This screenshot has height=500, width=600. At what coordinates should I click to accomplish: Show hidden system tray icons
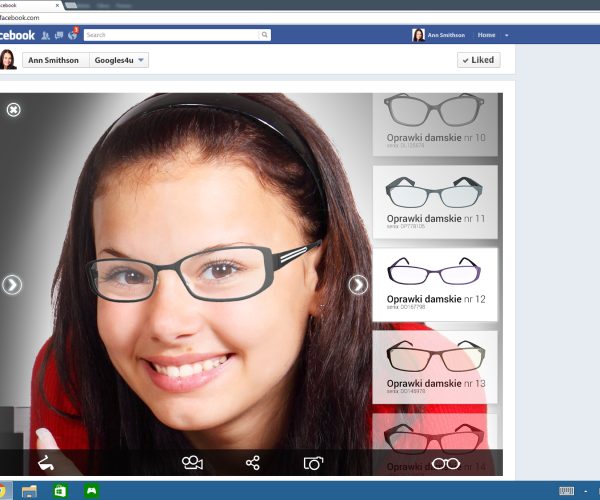point(586,491)
